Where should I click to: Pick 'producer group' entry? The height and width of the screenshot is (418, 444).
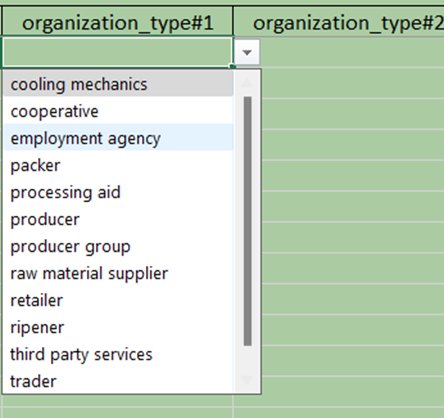pos(118,246)
